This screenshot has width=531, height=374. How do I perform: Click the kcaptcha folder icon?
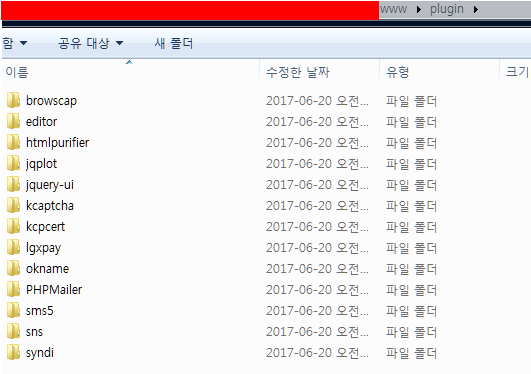point(14,205)
